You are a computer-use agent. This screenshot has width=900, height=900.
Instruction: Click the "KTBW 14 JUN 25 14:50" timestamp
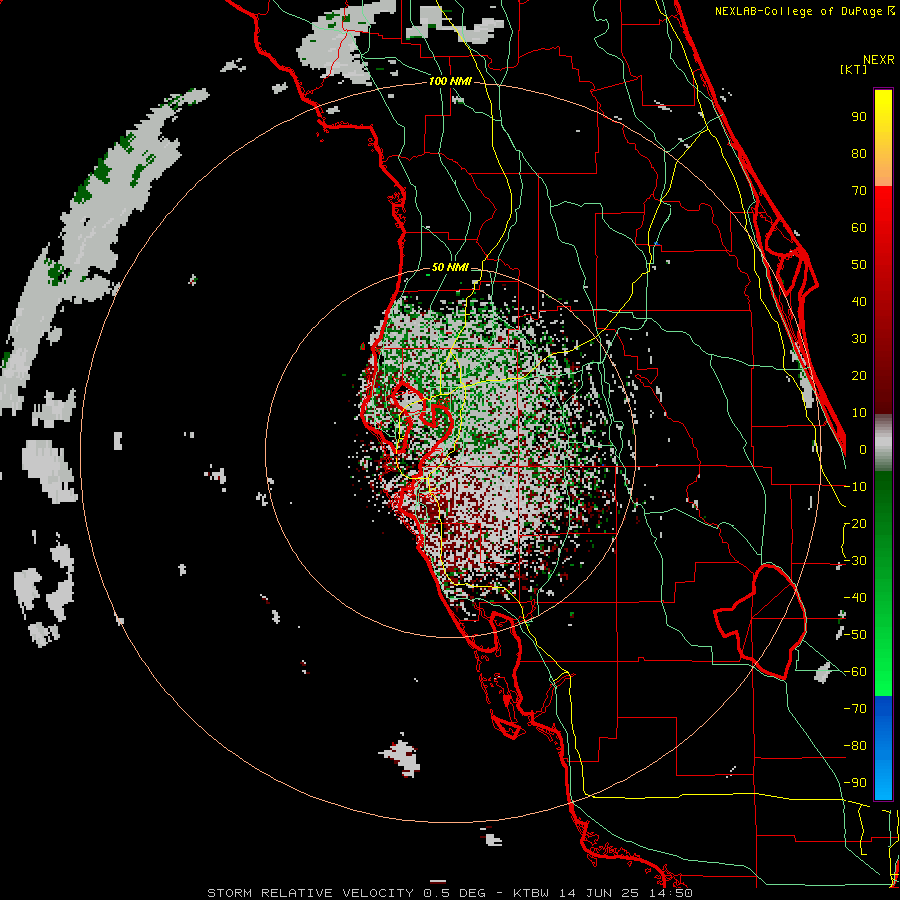coord(603,893)
